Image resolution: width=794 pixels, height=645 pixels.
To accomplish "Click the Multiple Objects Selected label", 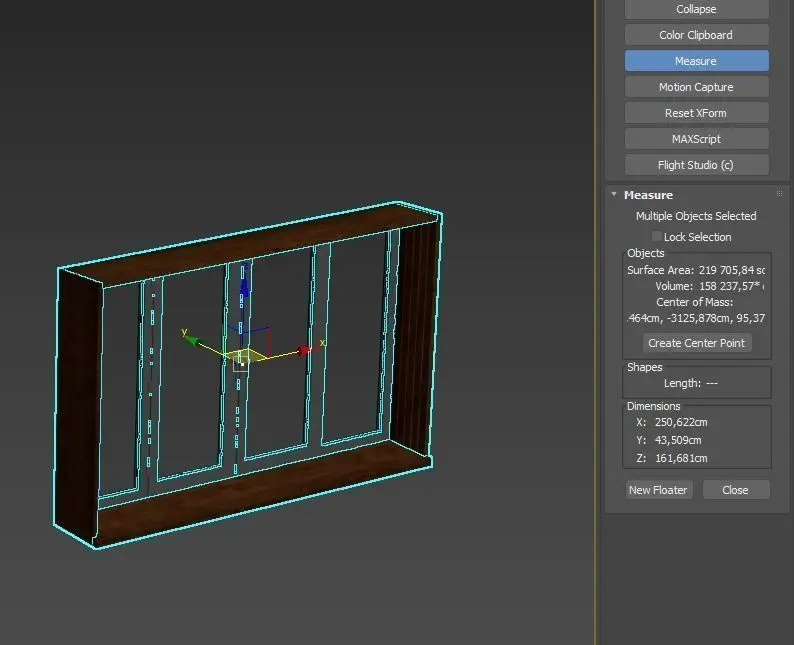I will [696, 216].
